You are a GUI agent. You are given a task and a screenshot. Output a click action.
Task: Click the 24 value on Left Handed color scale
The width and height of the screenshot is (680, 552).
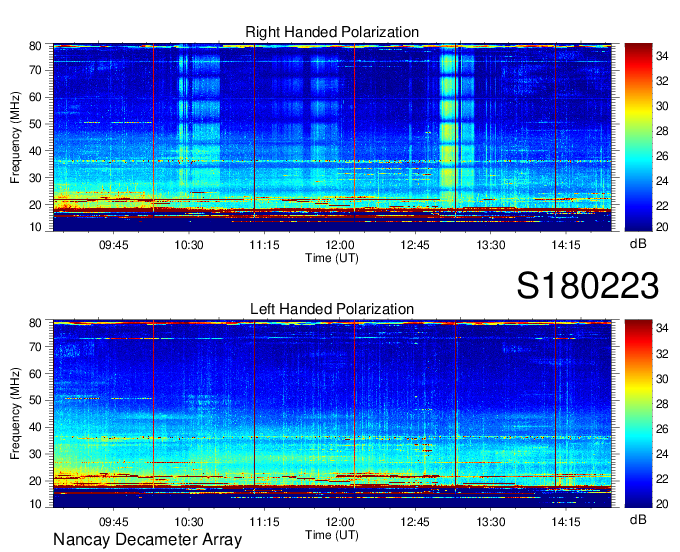(662, 454)
